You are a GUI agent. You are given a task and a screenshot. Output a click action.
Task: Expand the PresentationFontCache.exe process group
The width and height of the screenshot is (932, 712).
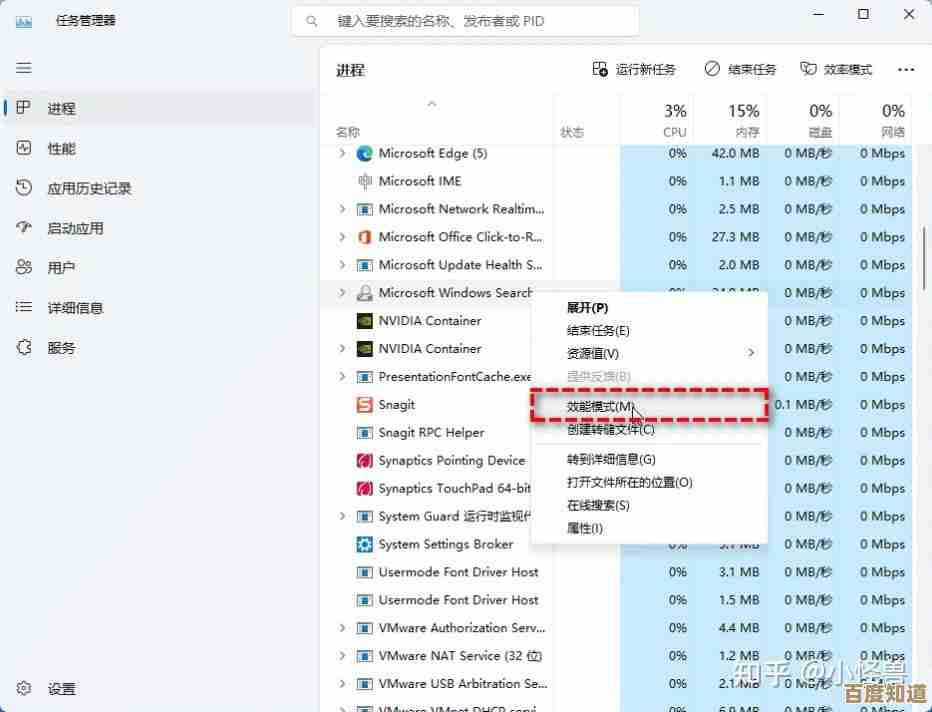[x=342, y=377]
